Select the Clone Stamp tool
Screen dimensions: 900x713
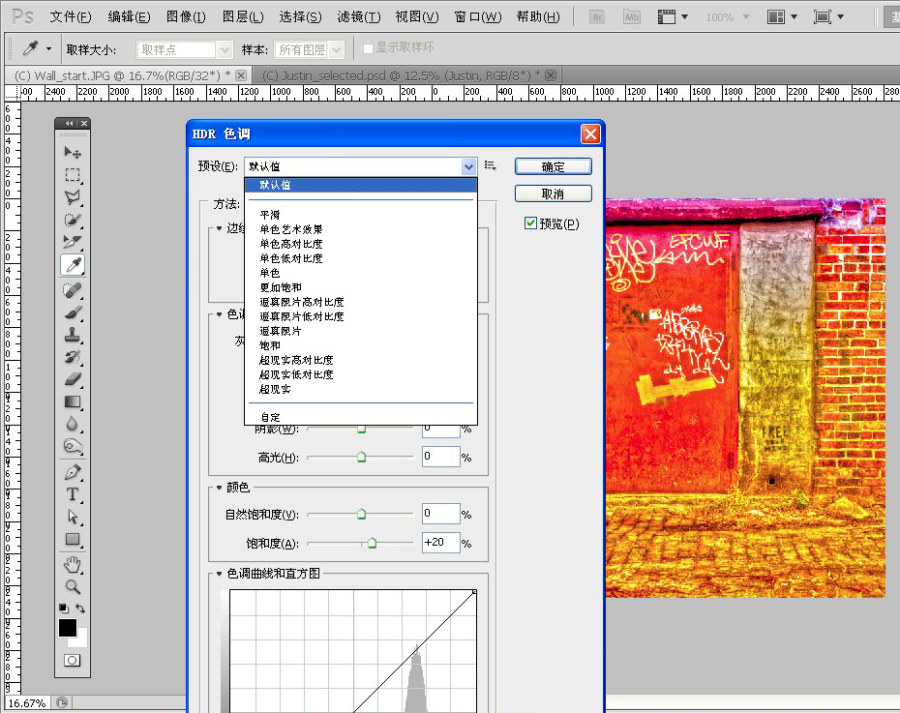[x=72, y=335]
